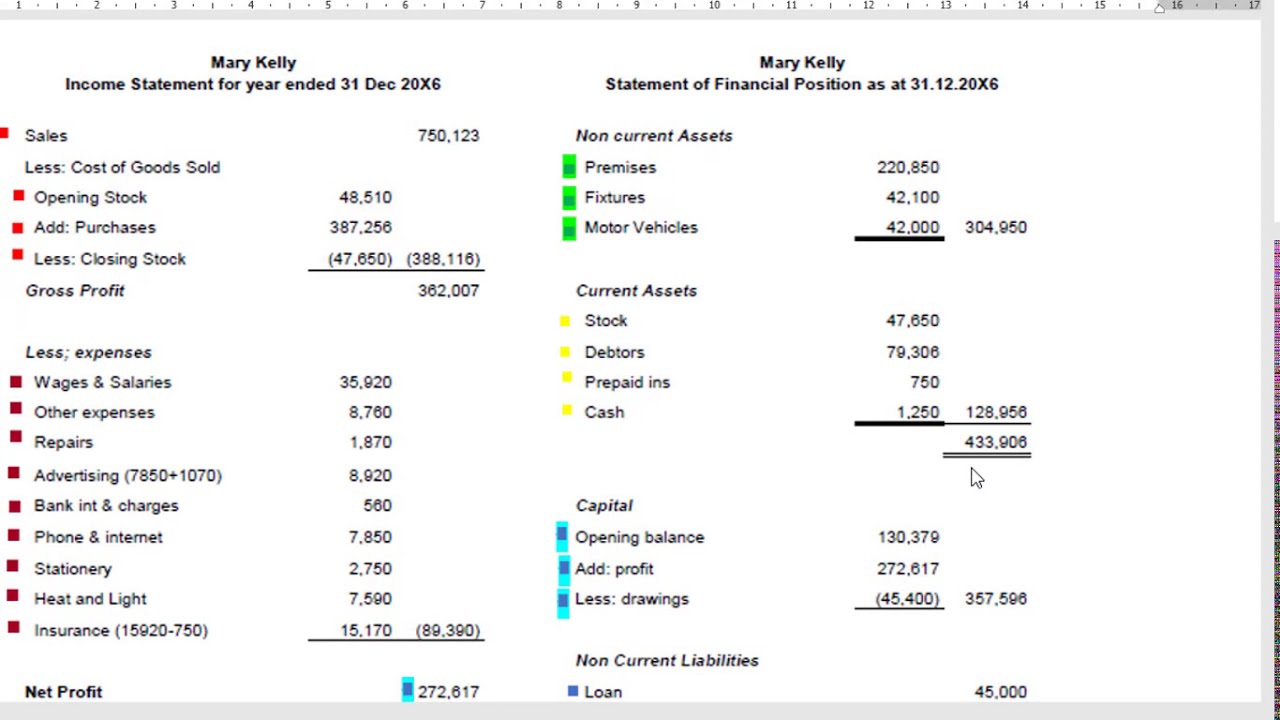Click current assets total 128,956
The height and width of the screenshot is (720, 1280).
996,413
